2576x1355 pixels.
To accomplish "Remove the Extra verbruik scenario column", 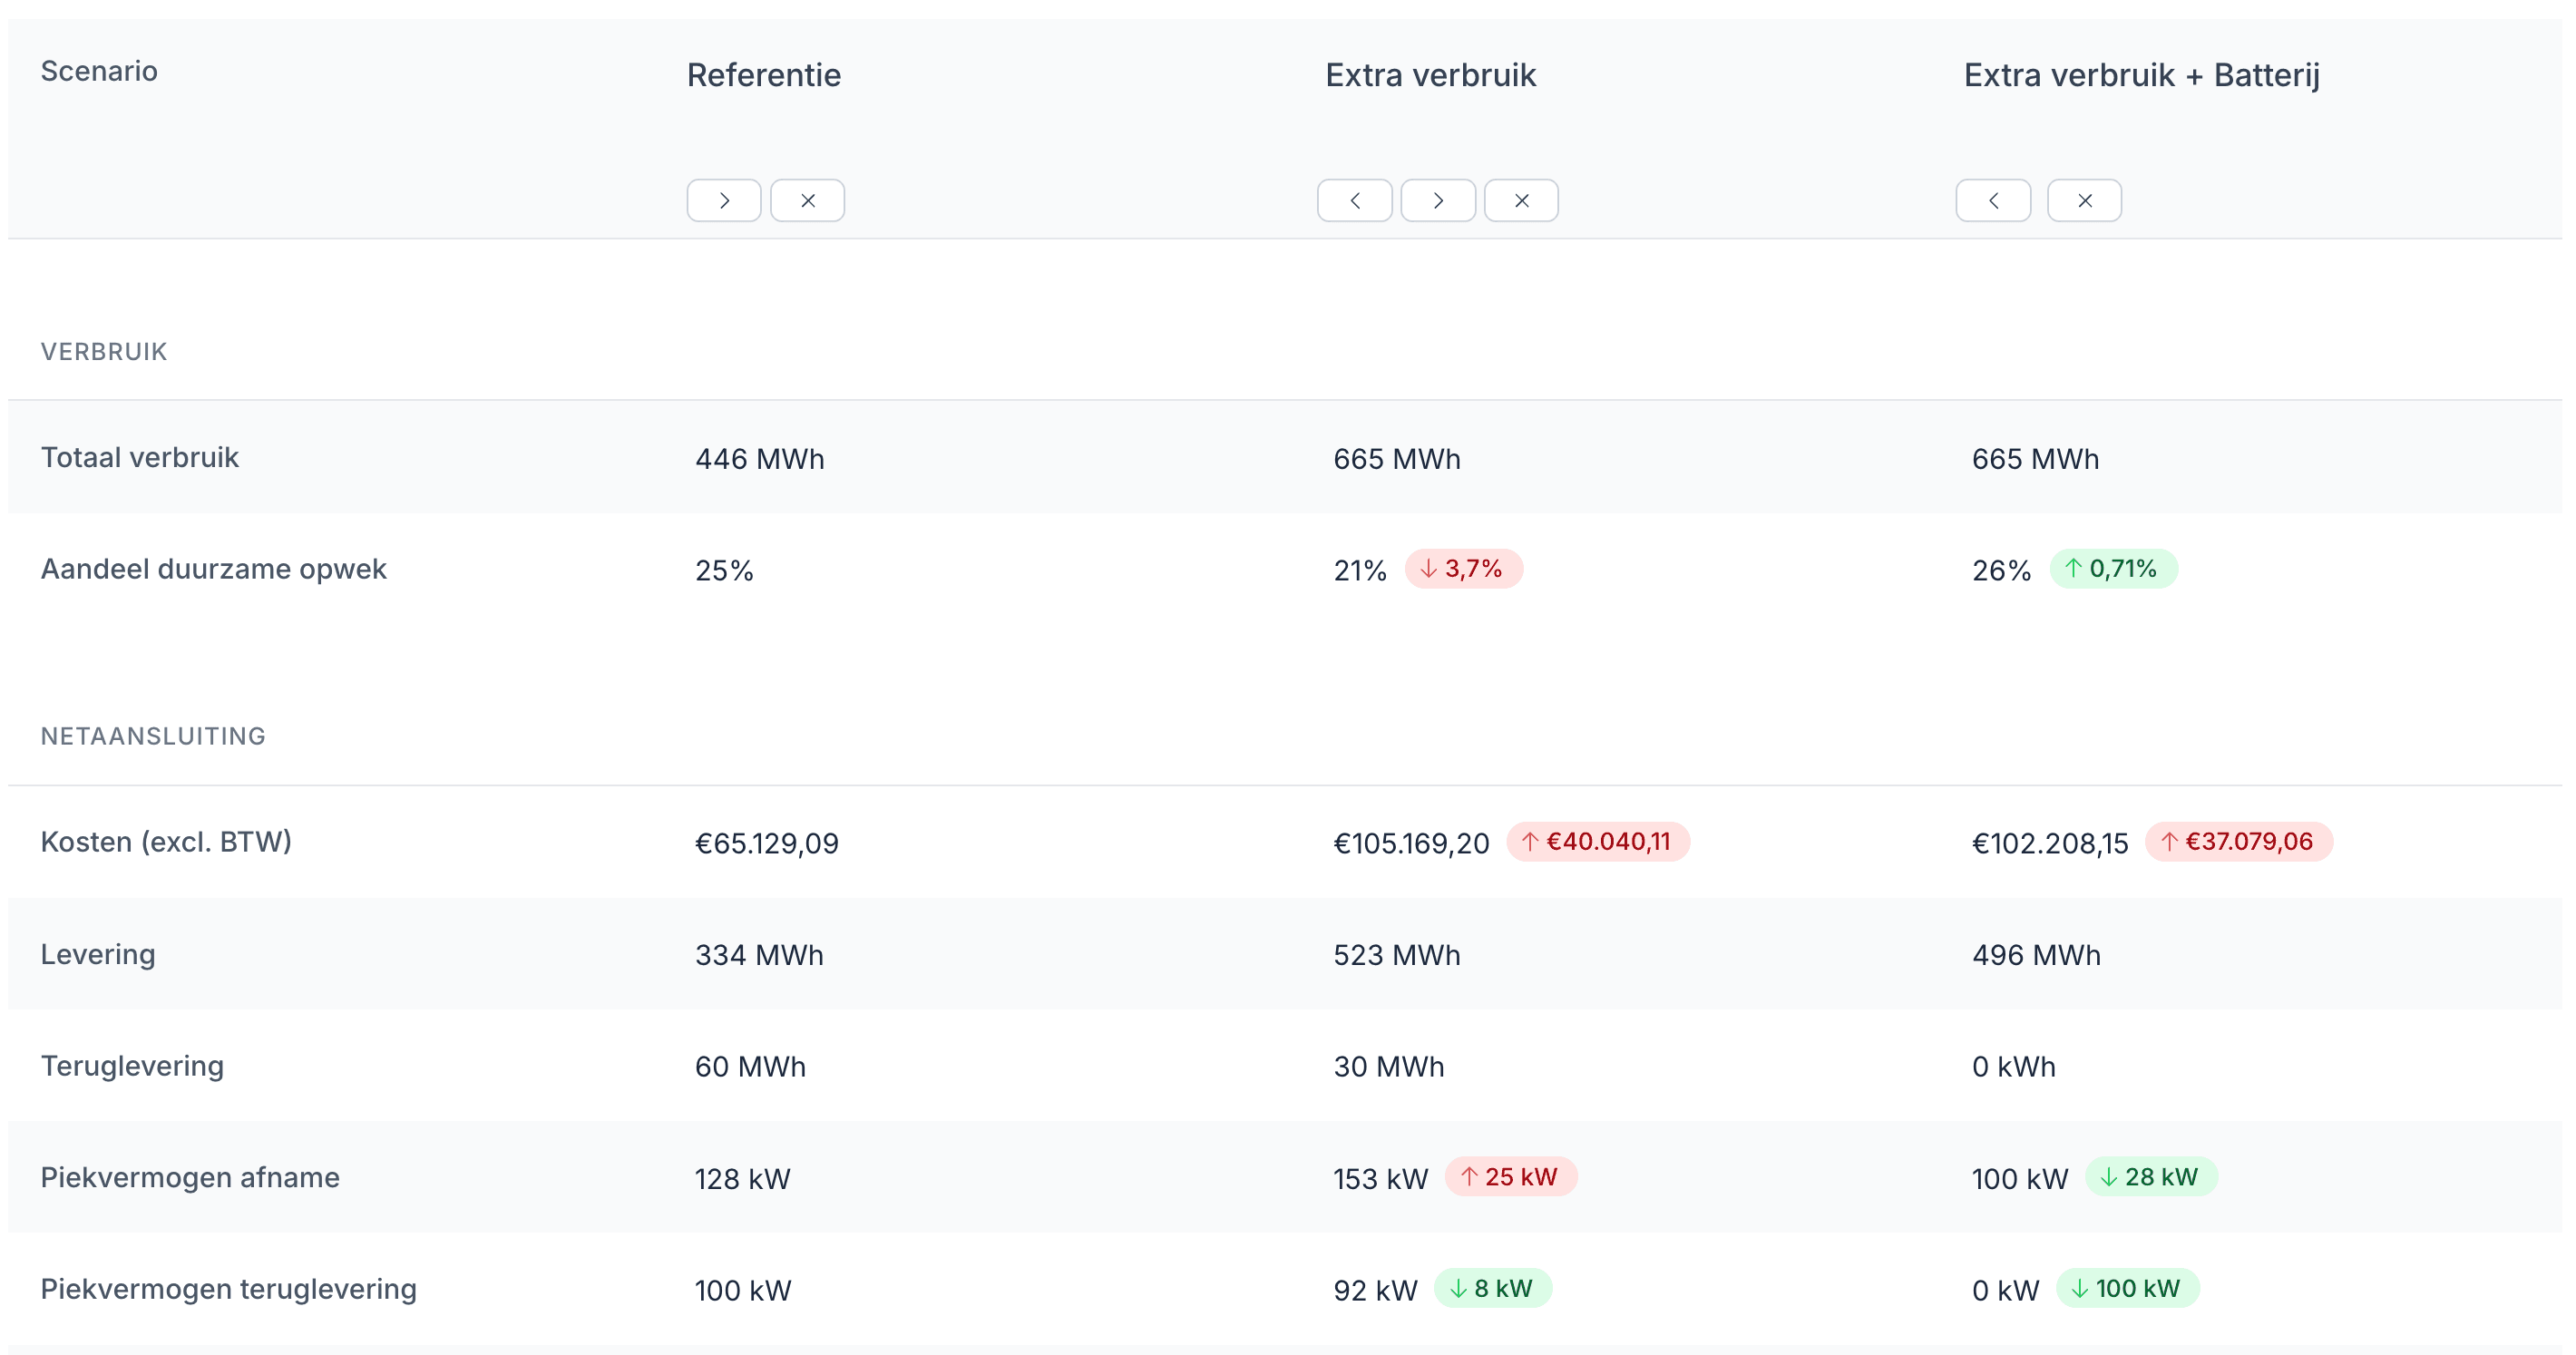I will pyautogui.click(x=1520, y=201).
